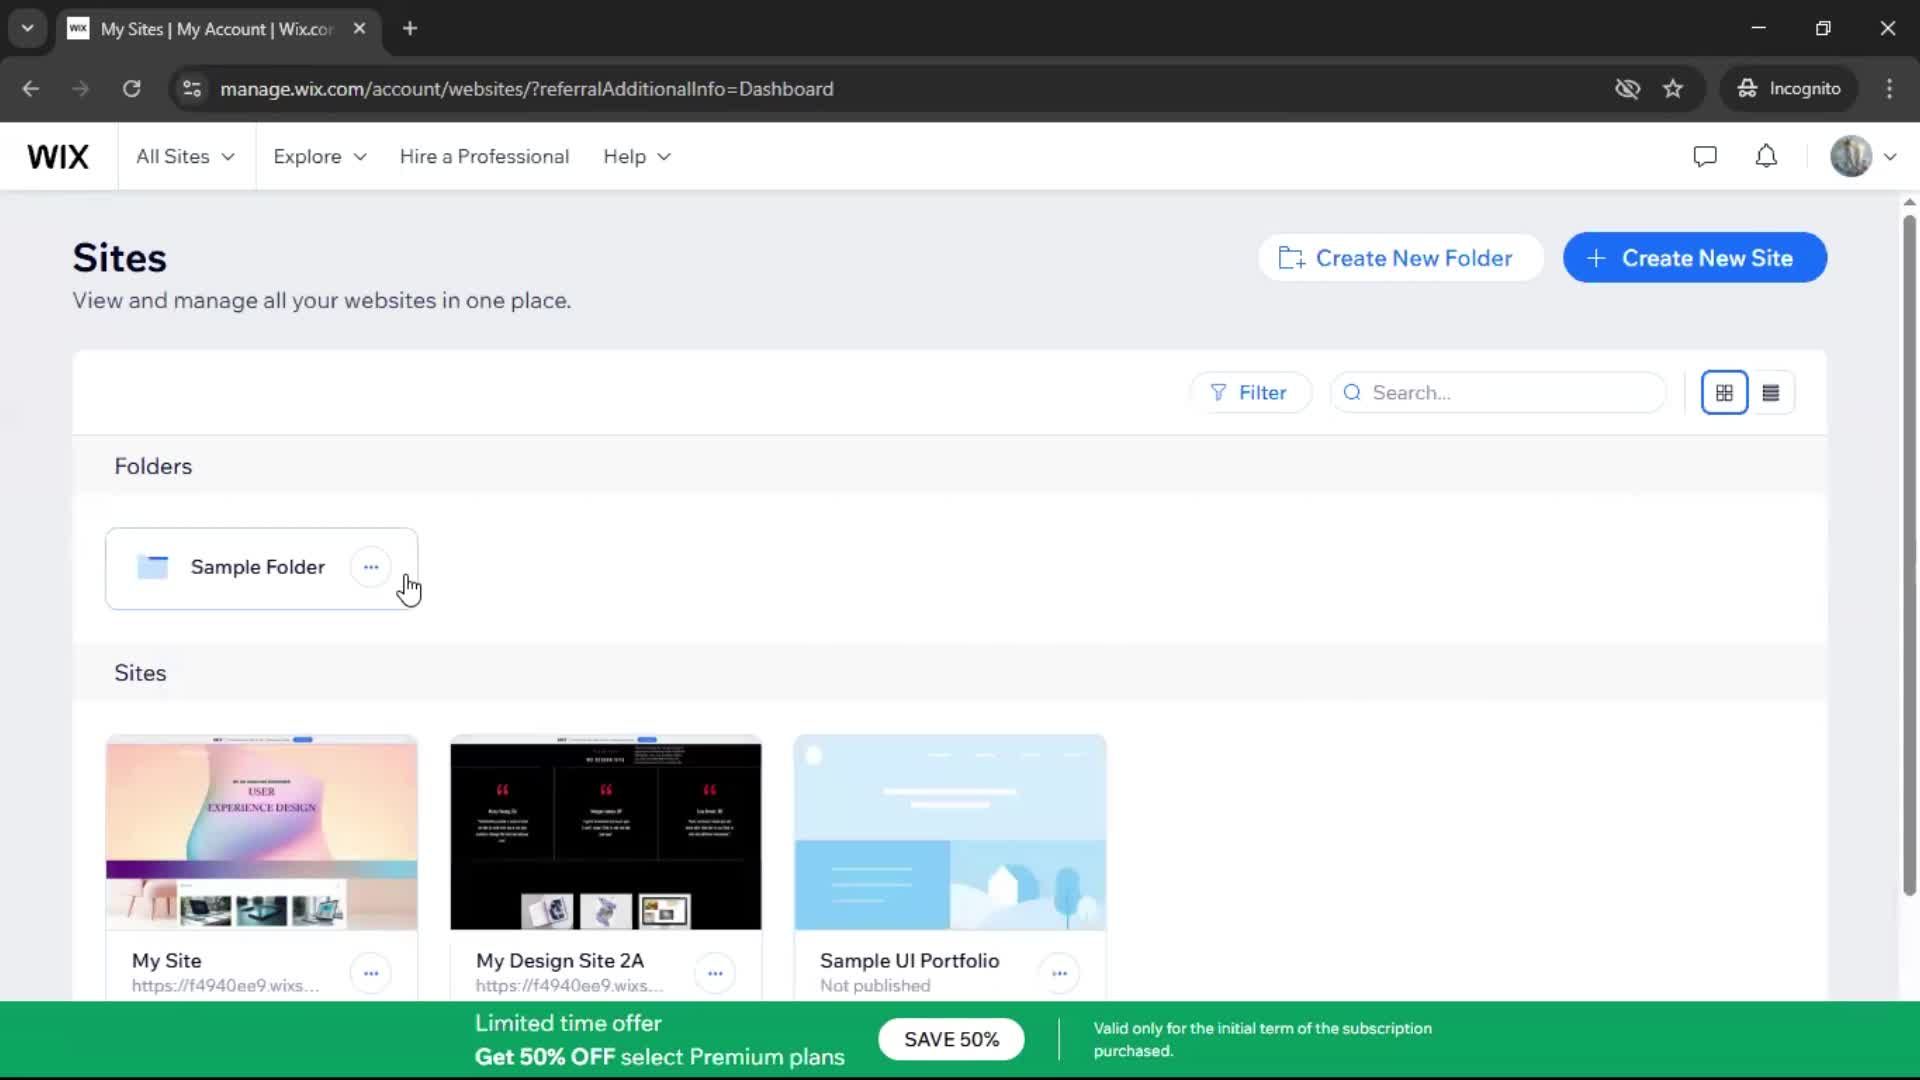Image resolution: width=1920 pixels, height=1080 pixels.
Task: Click Sample UI Portfolio title
Action: pos(910,961)
